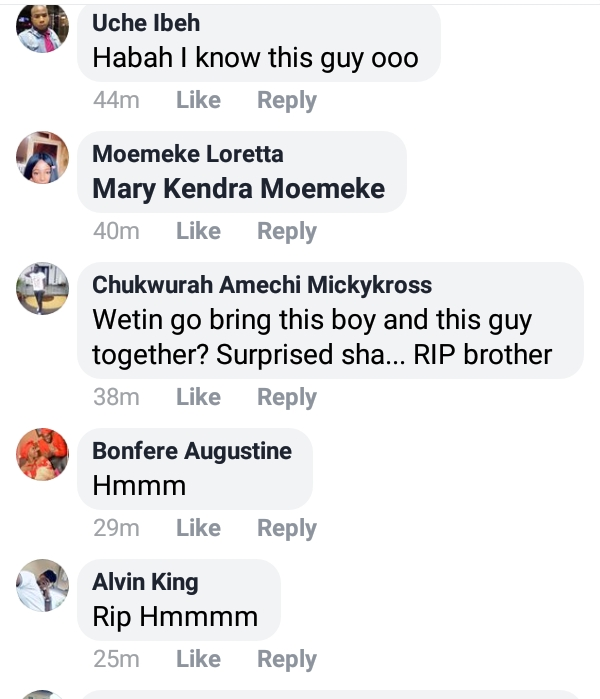This screenshot has width=600, height=699.
Task: Like Uche Ibeh's comment
Action: 198,100
